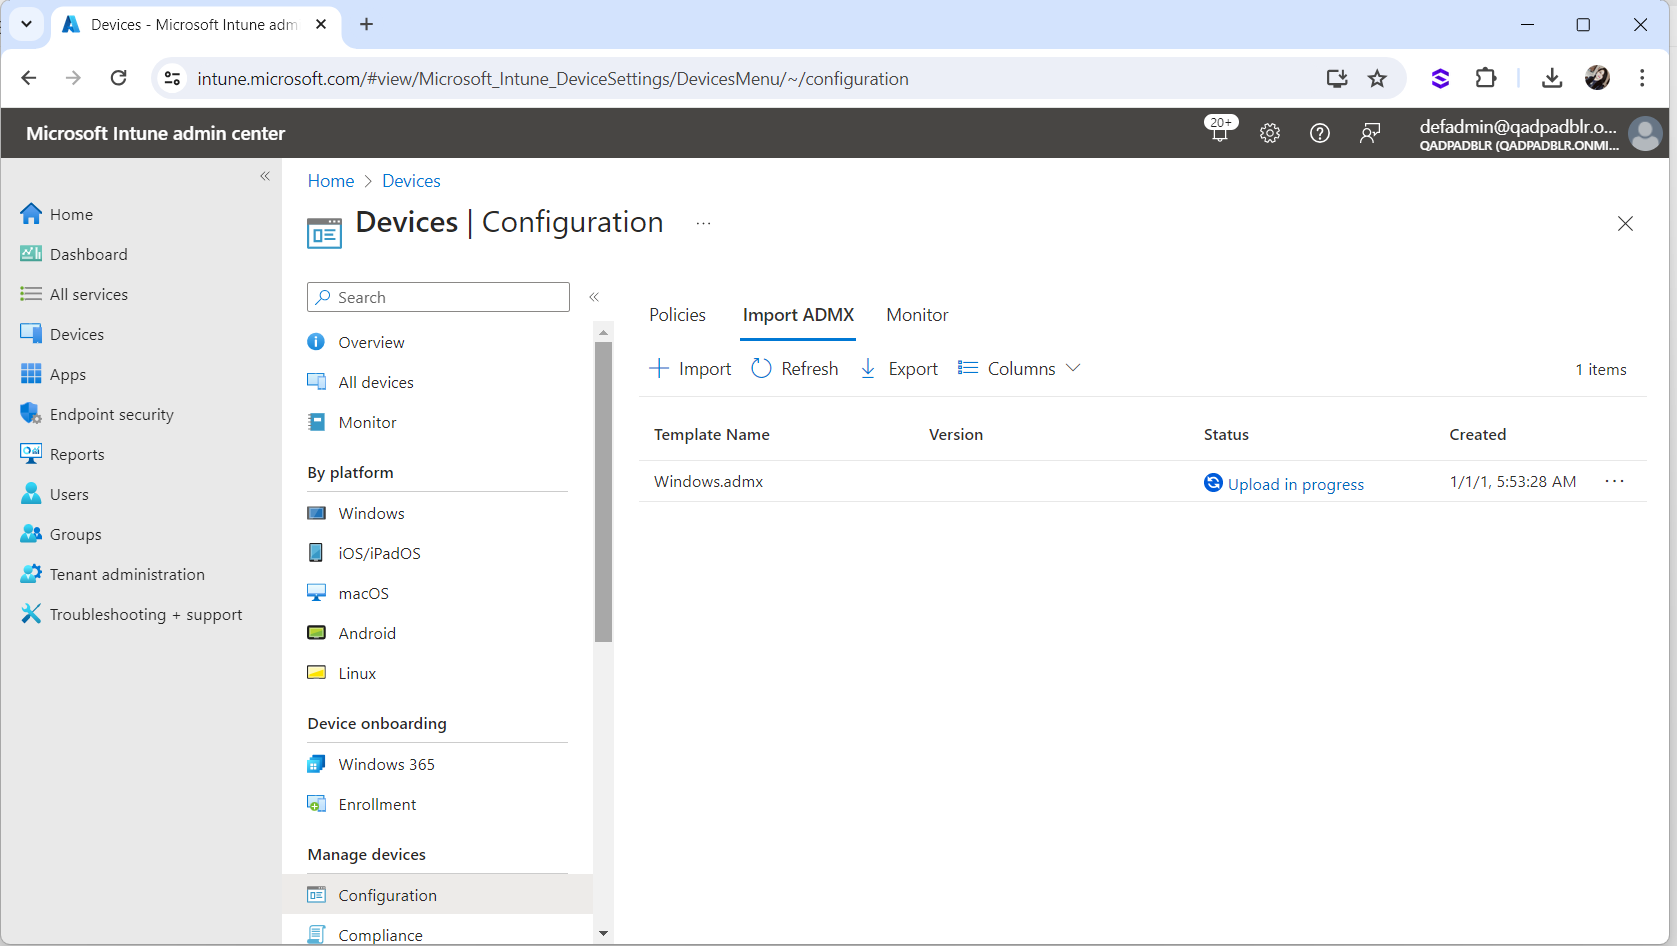This screenshot has height=946, width=1677.
Task: Click the Windows.admx template name
Action: click(708, 481)
